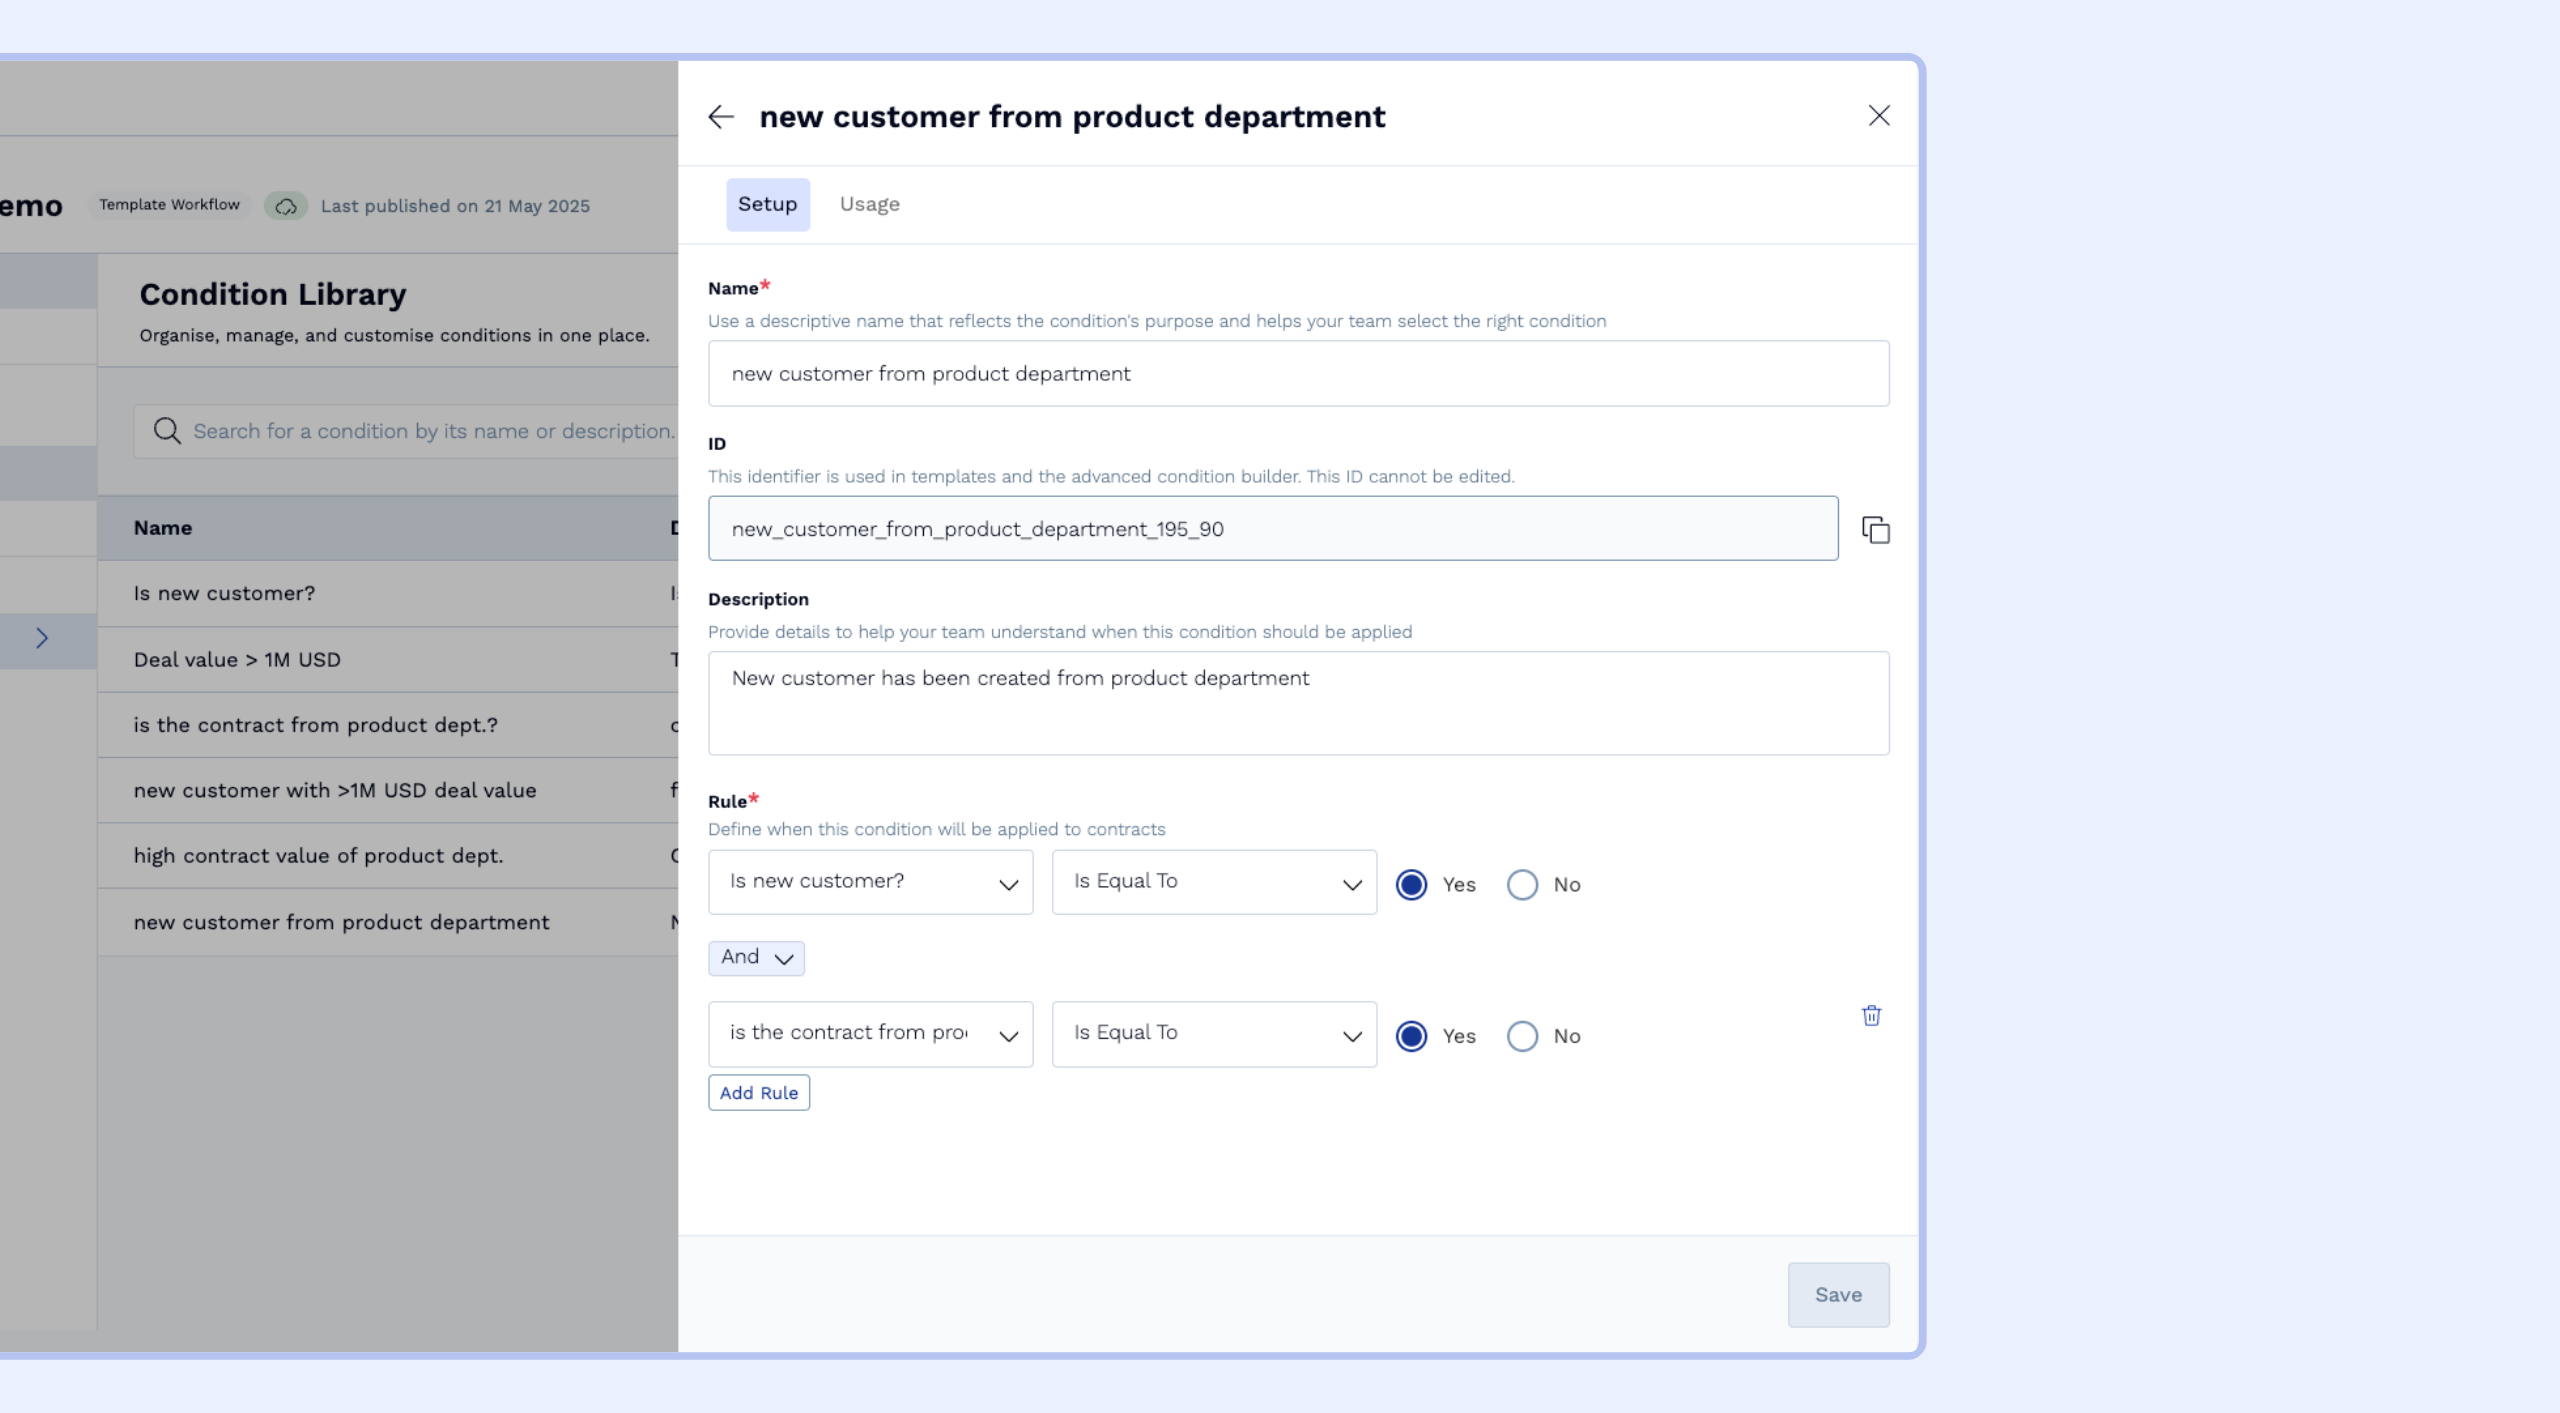Viewport: 2560px width, 1413px height.
Task: Switch to the Setup tab
Action: pyautogui.click(x=767, y=204)
